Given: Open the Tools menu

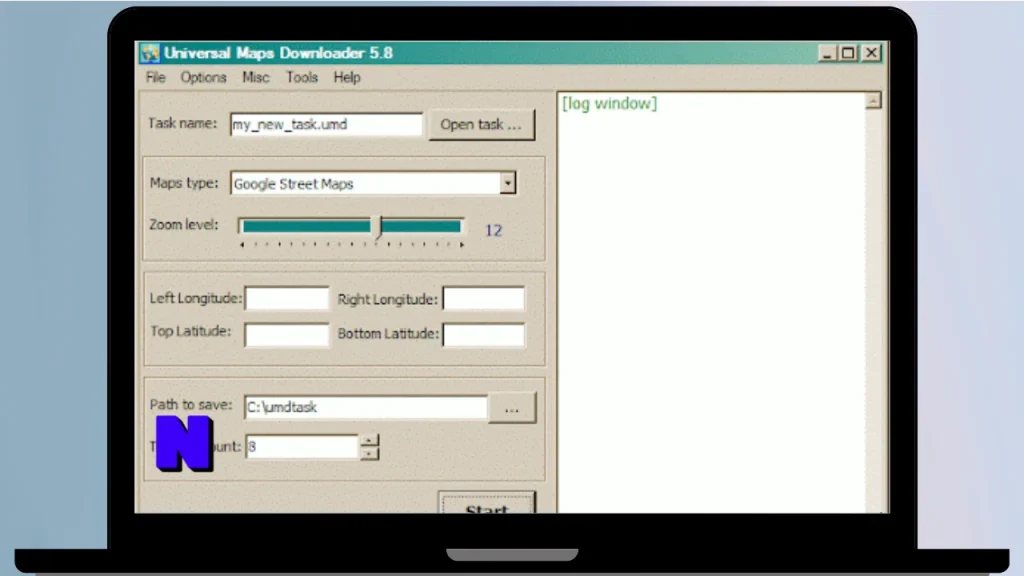Looking at the screenshot, I should (x=302, y=78).
